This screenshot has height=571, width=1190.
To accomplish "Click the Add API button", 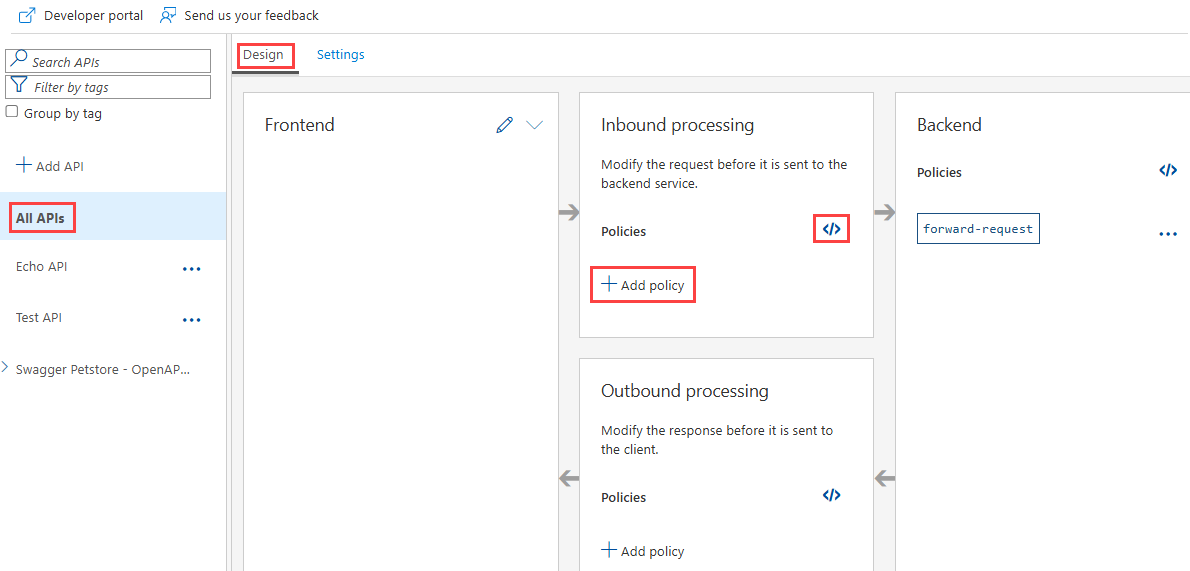I will click(50, 166).
